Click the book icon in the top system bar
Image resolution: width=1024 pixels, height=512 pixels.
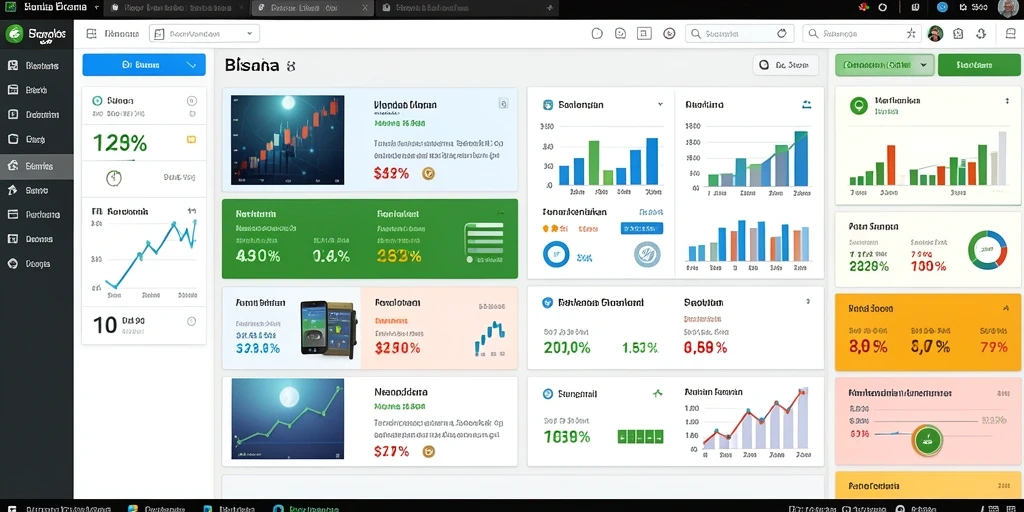(x=915, y=7)
